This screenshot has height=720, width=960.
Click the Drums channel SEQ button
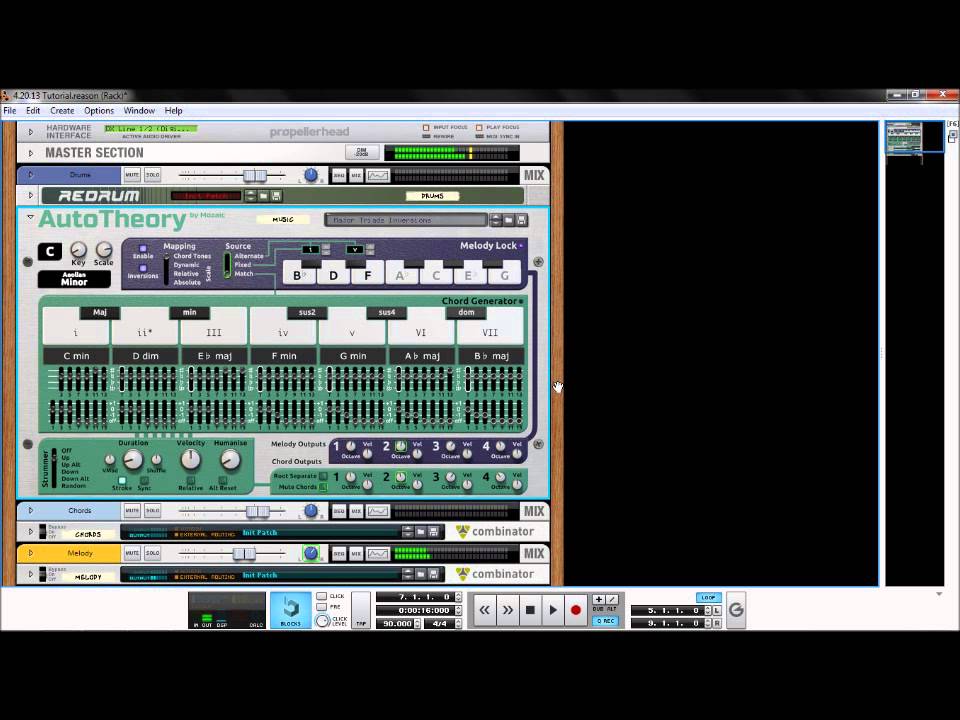coord(339,176)
